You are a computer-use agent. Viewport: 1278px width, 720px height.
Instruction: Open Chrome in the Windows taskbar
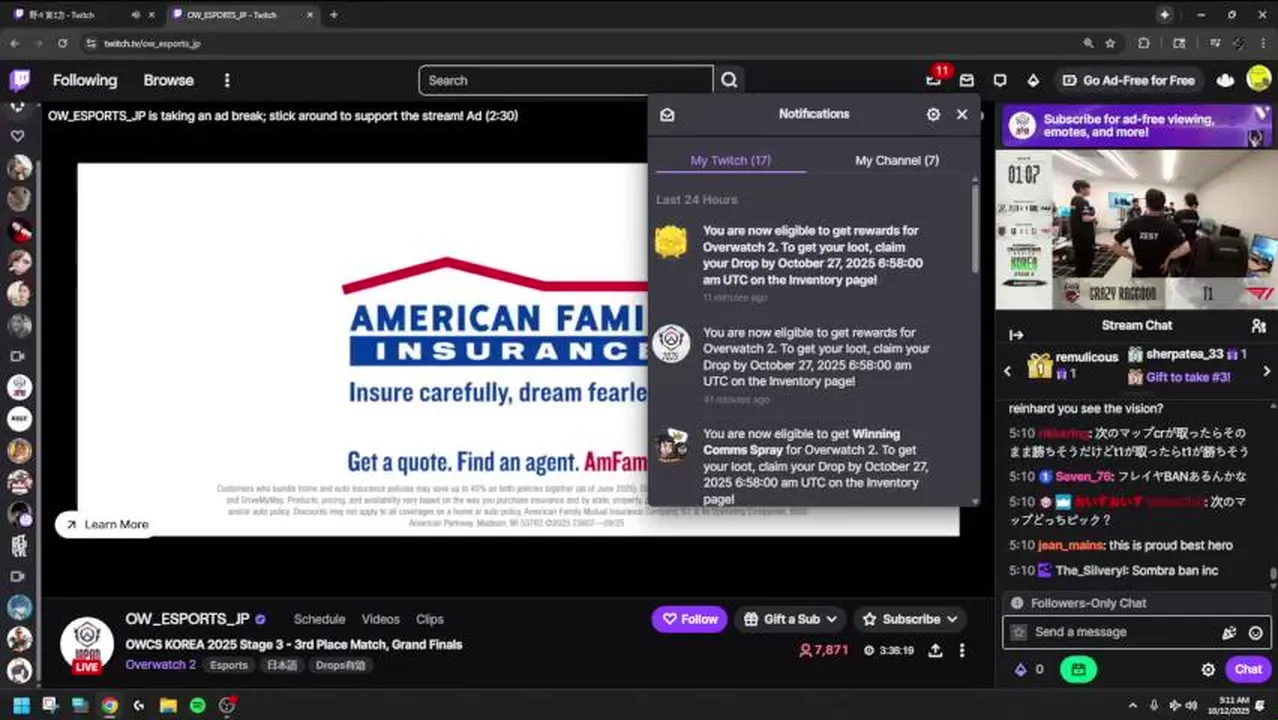(x=109, y=705)
